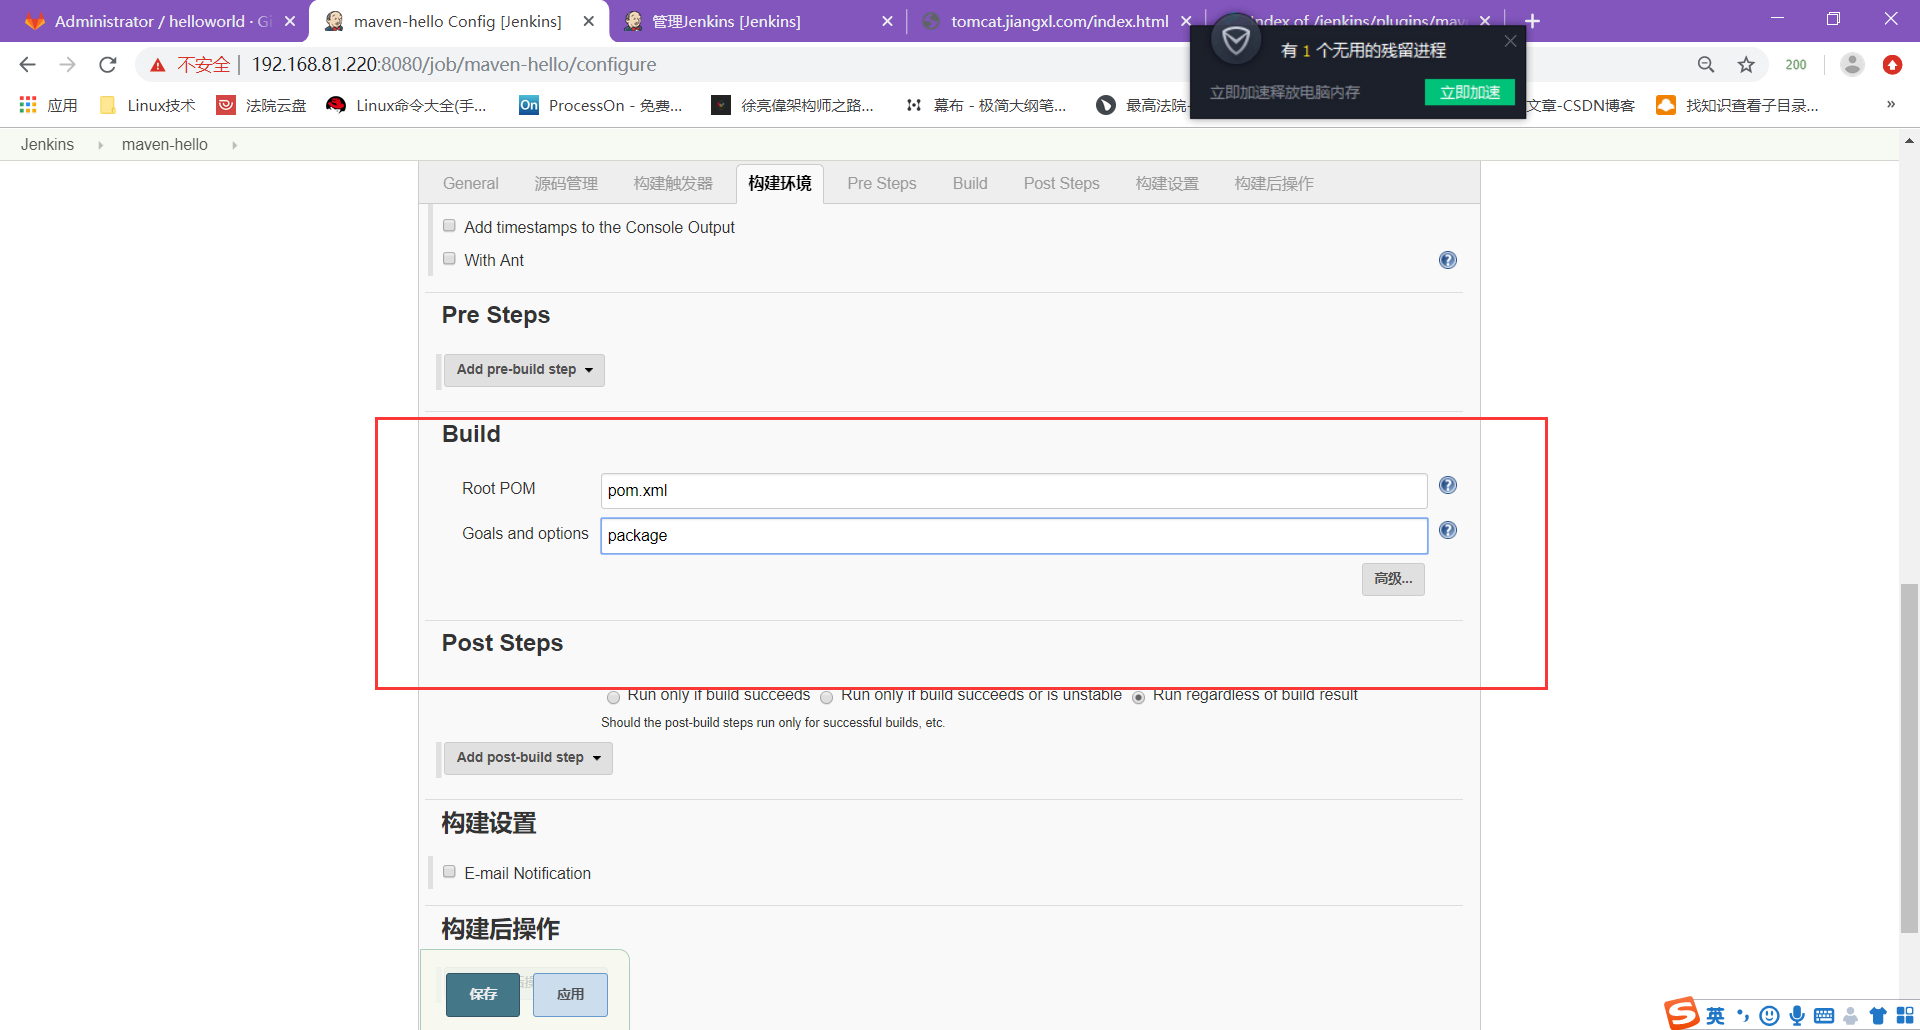Switch to the 源码管理 tab

[566, 183]
